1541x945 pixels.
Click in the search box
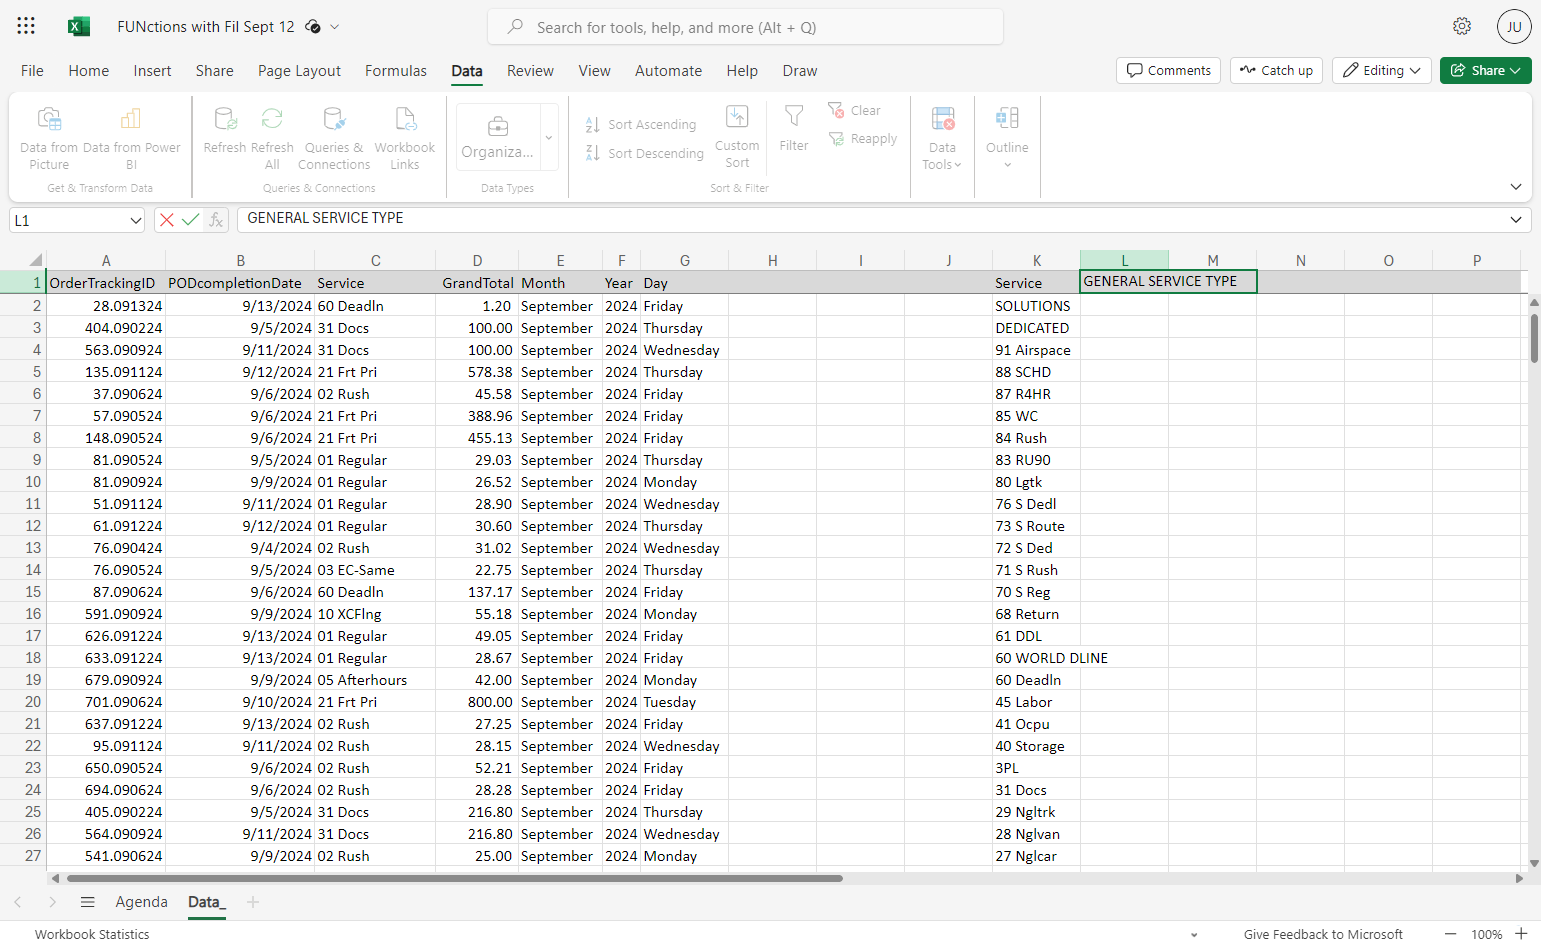tap(745, 27)
